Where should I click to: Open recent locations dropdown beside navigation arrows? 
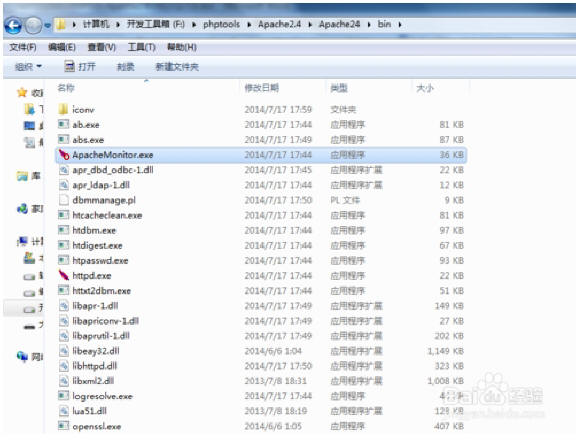tap(47, 26)
